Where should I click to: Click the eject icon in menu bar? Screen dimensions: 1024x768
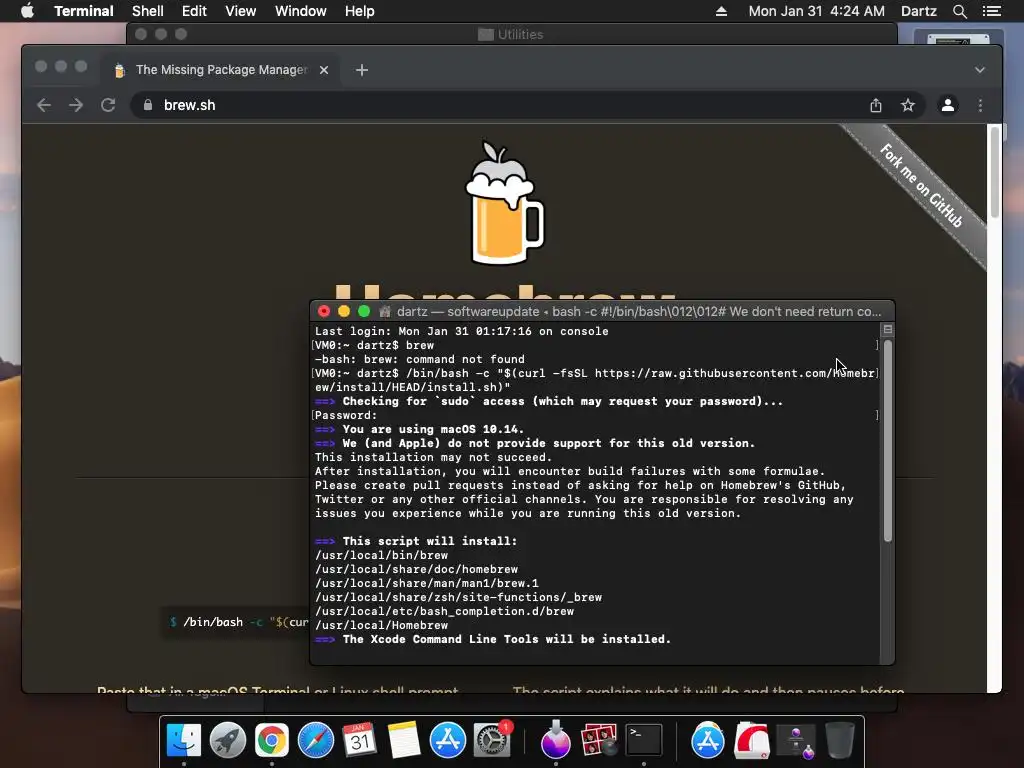721,11
